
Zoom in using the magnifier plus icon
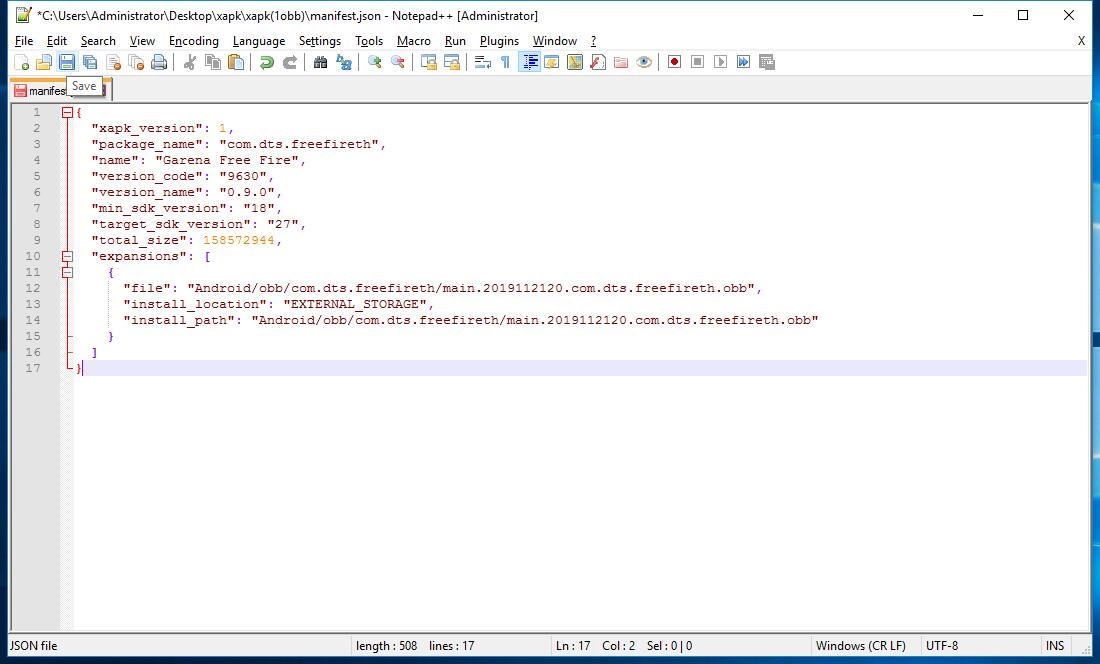pos(374,61)
